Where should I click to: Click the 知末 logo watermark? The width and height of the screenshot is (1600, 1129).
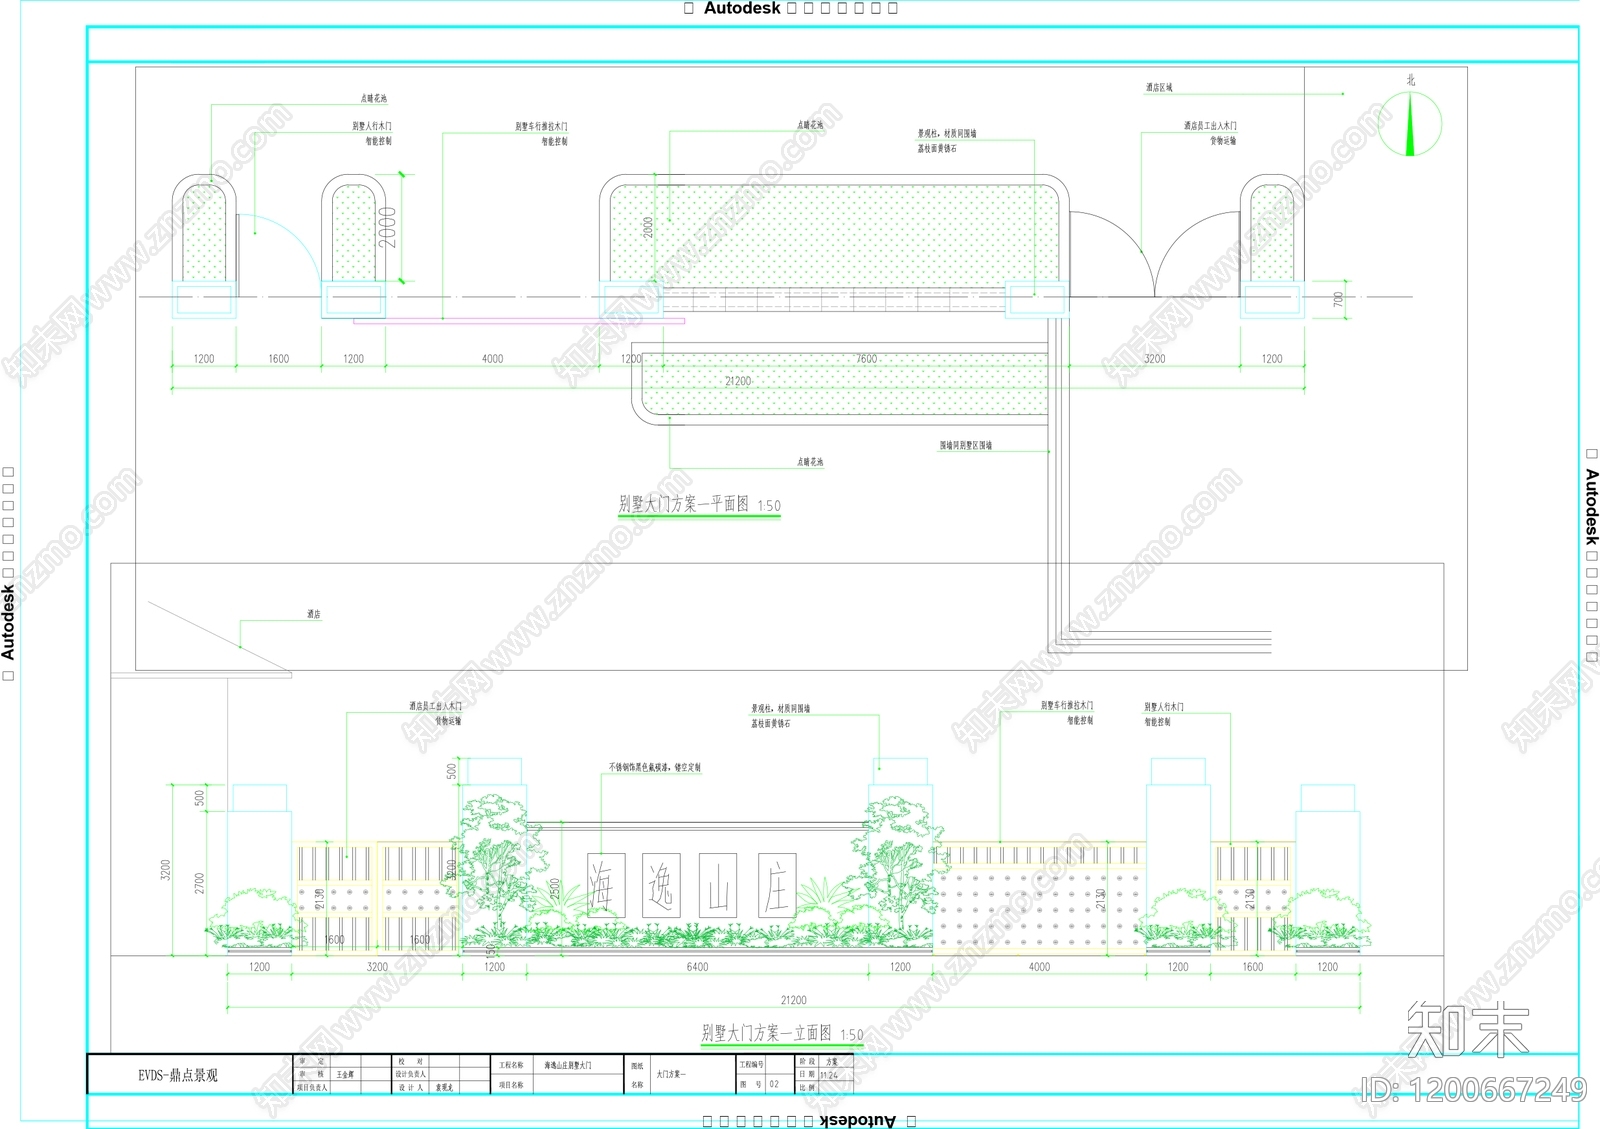coord(1468,1029)
